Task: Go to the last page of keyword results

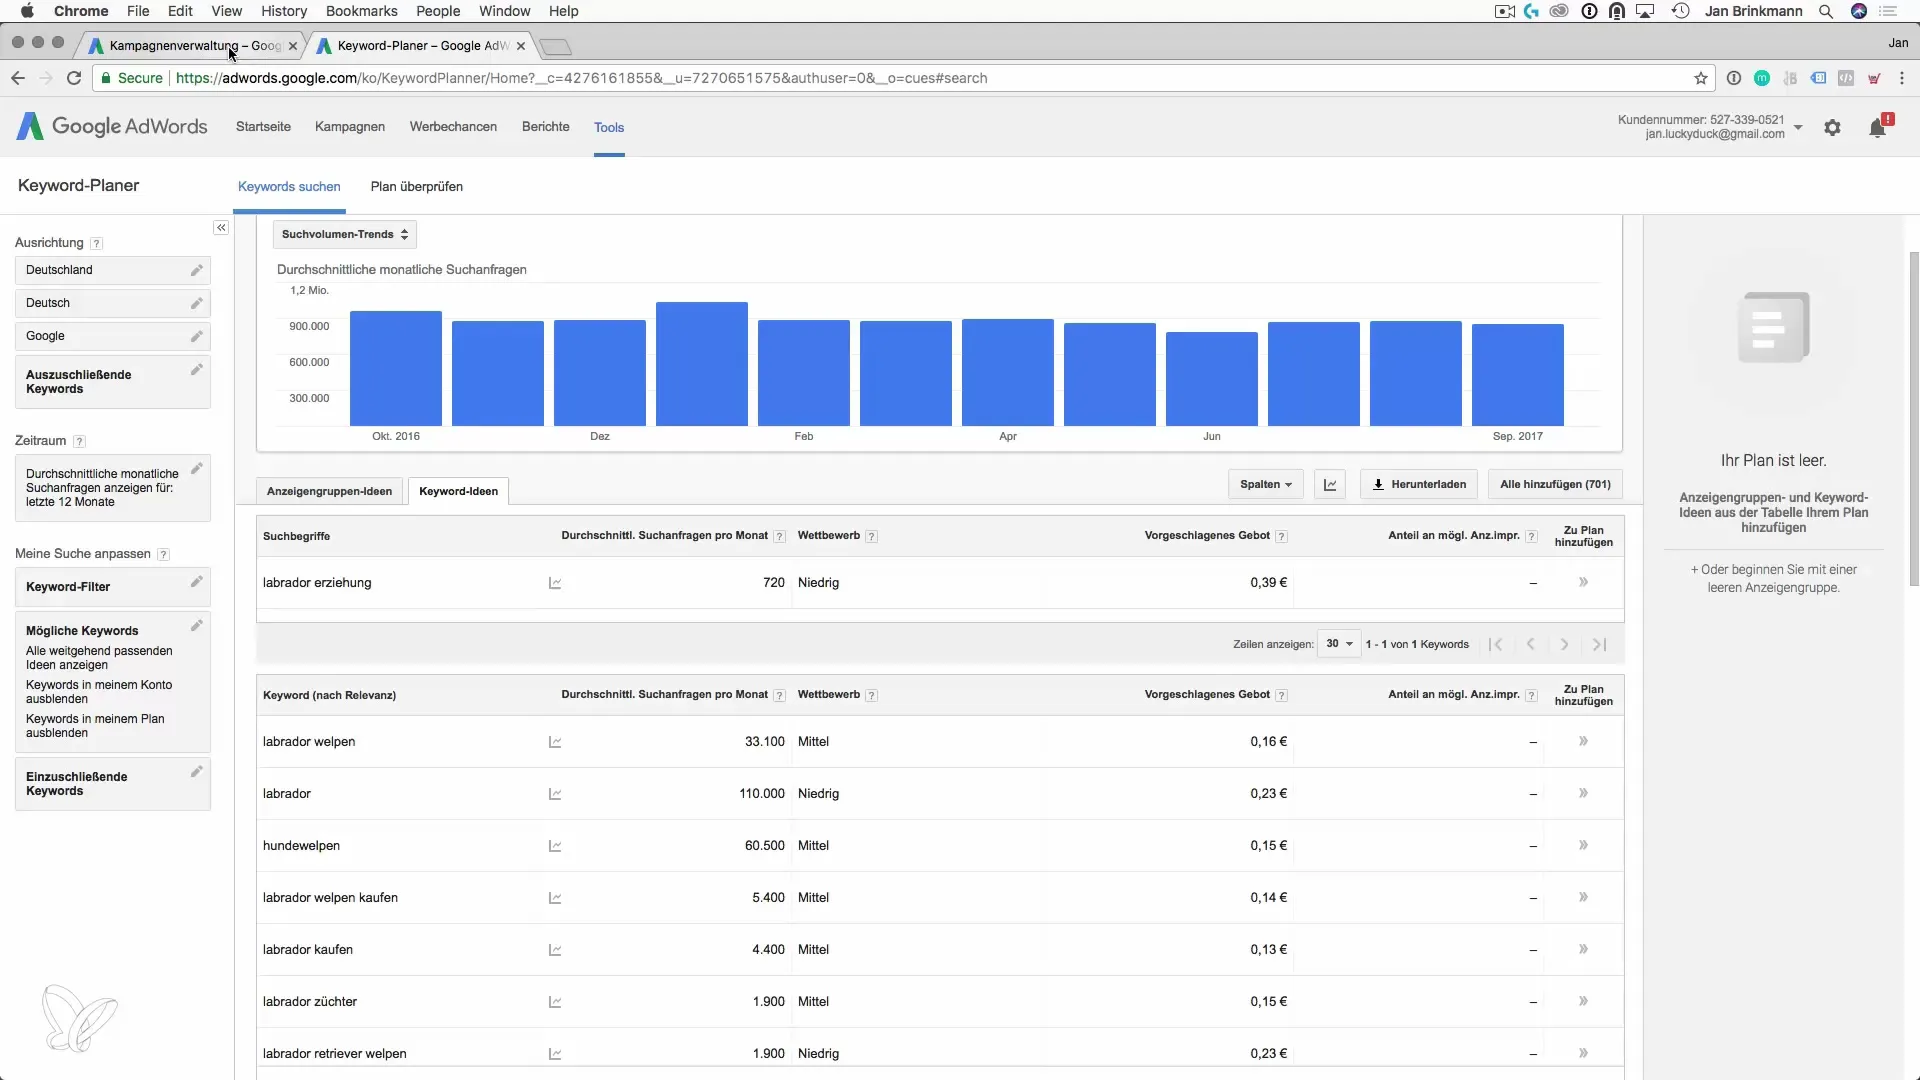Action: [x=1599, y=645]
